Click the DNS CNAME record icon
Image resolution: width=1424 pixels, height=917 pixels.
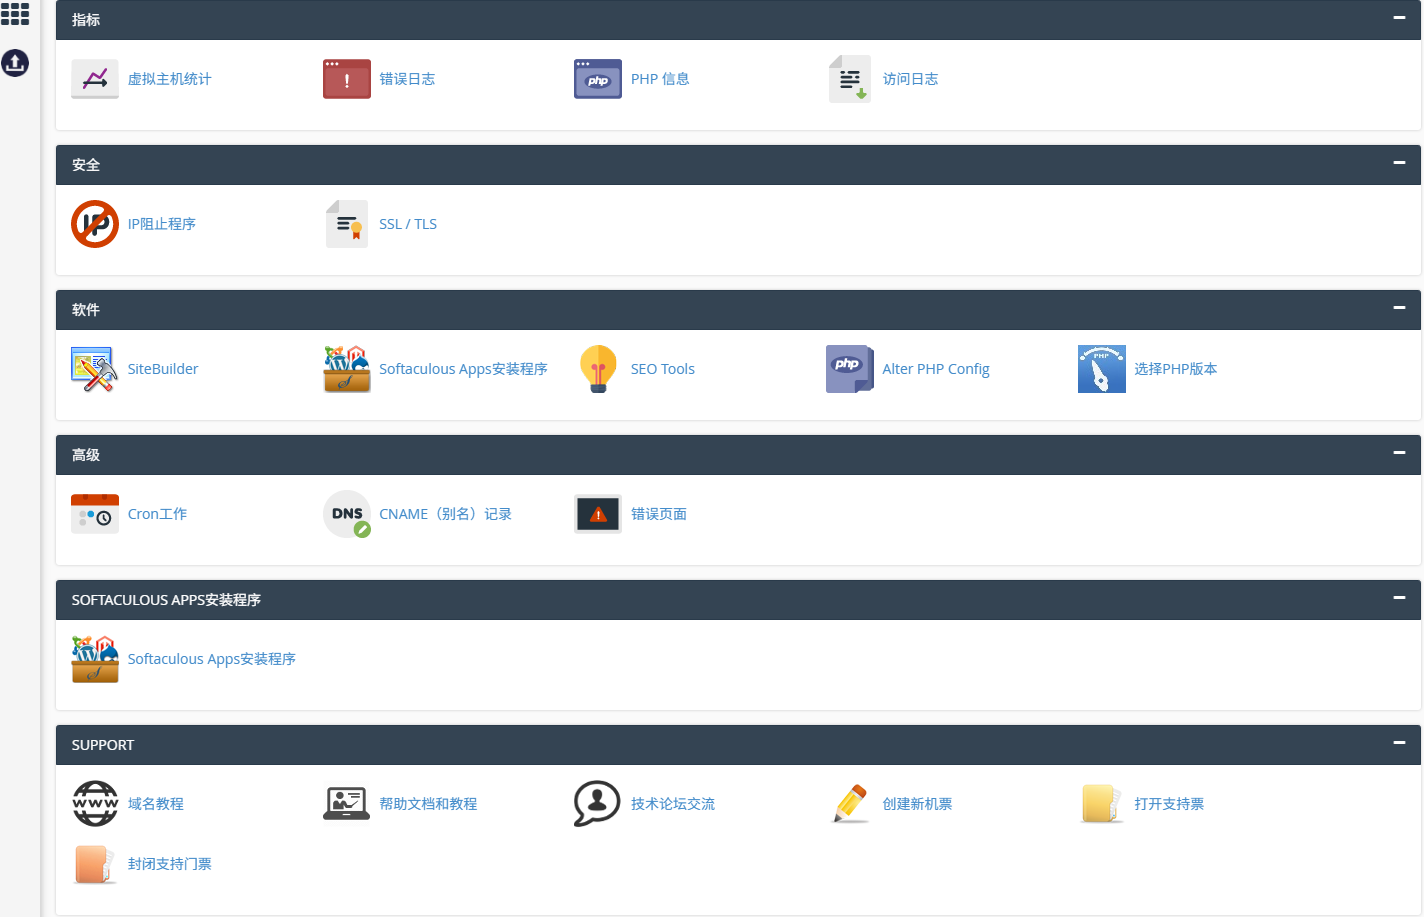point(346,514)
